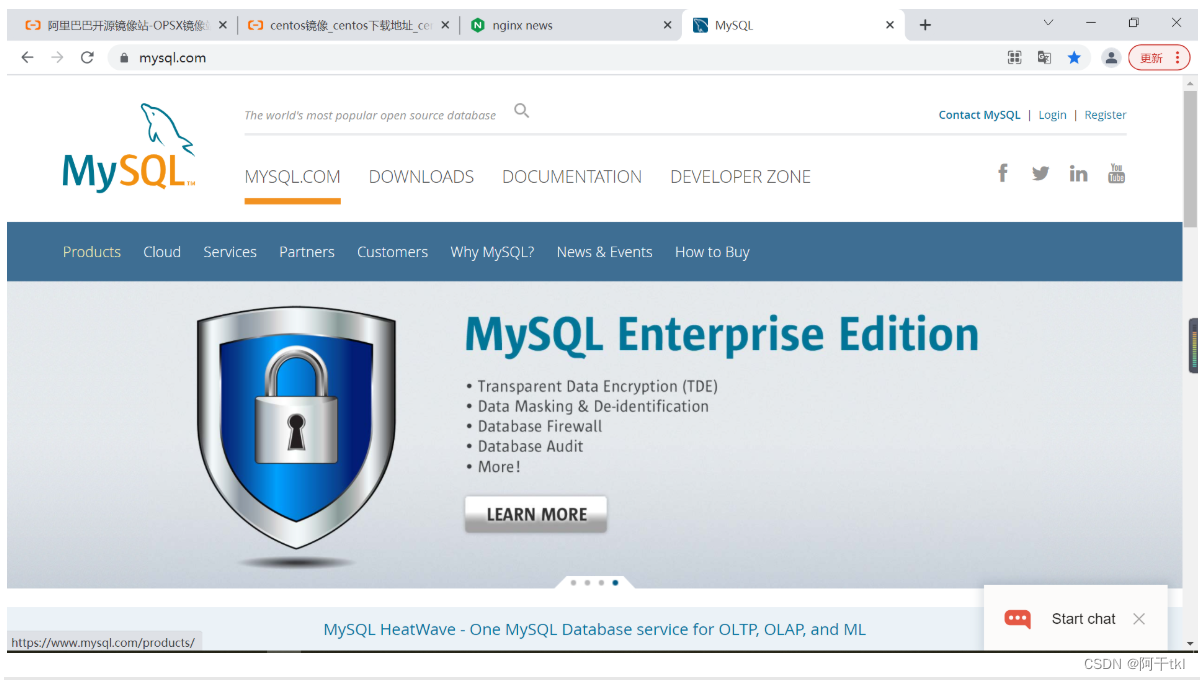The height and width of the screenshot is (680, 1200).
Task: Dismiss the Start chat popup
Action: click(1138, 619)
